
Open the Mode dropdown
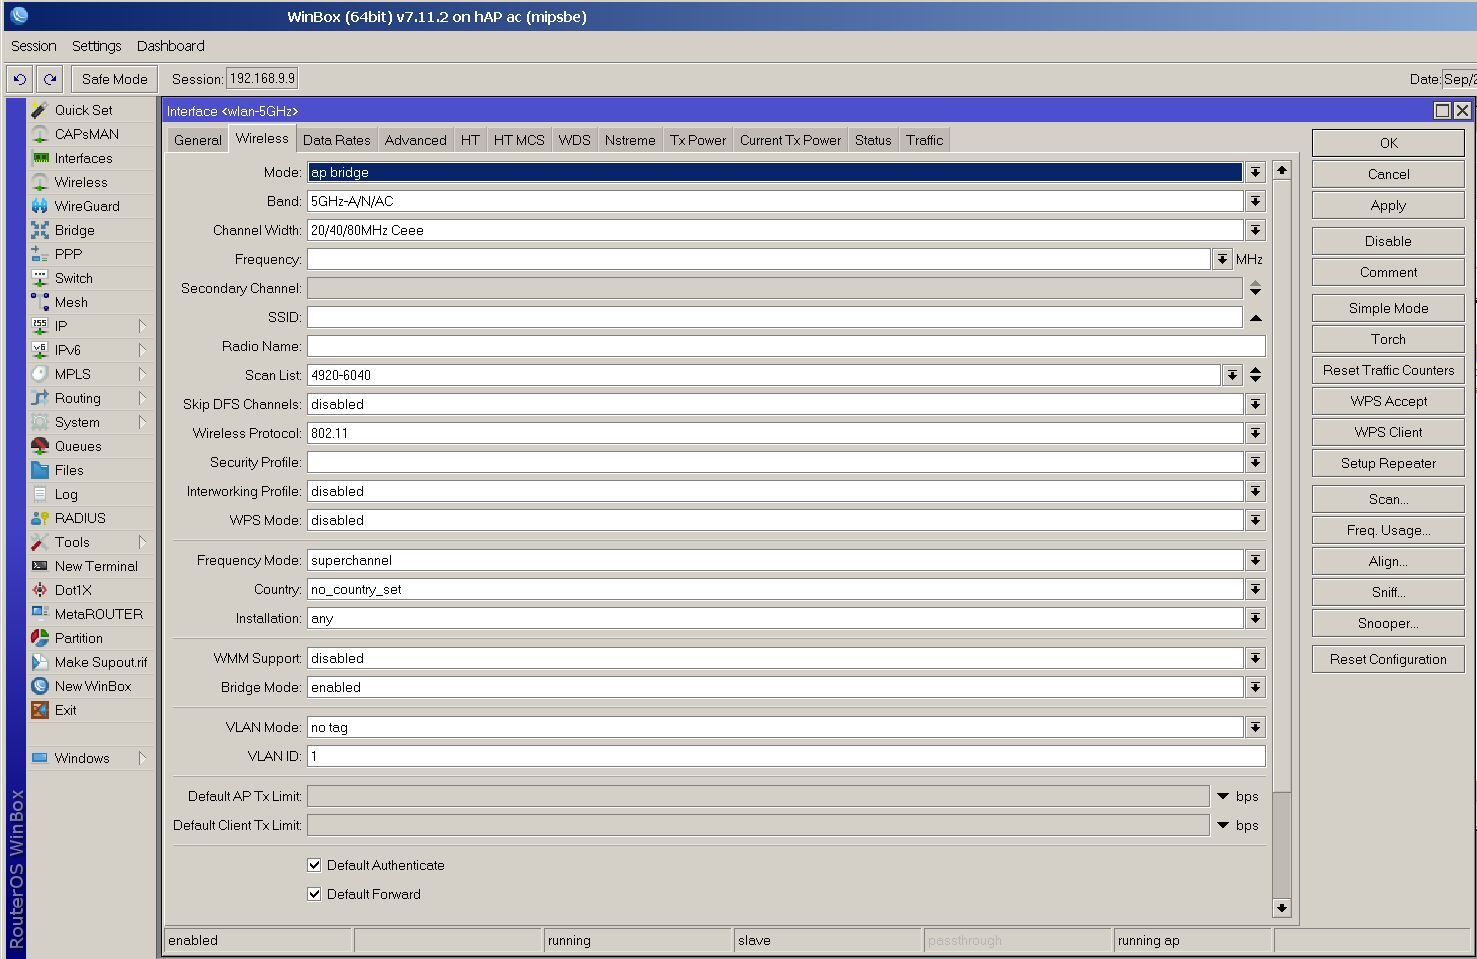[x=1255, y=172]
